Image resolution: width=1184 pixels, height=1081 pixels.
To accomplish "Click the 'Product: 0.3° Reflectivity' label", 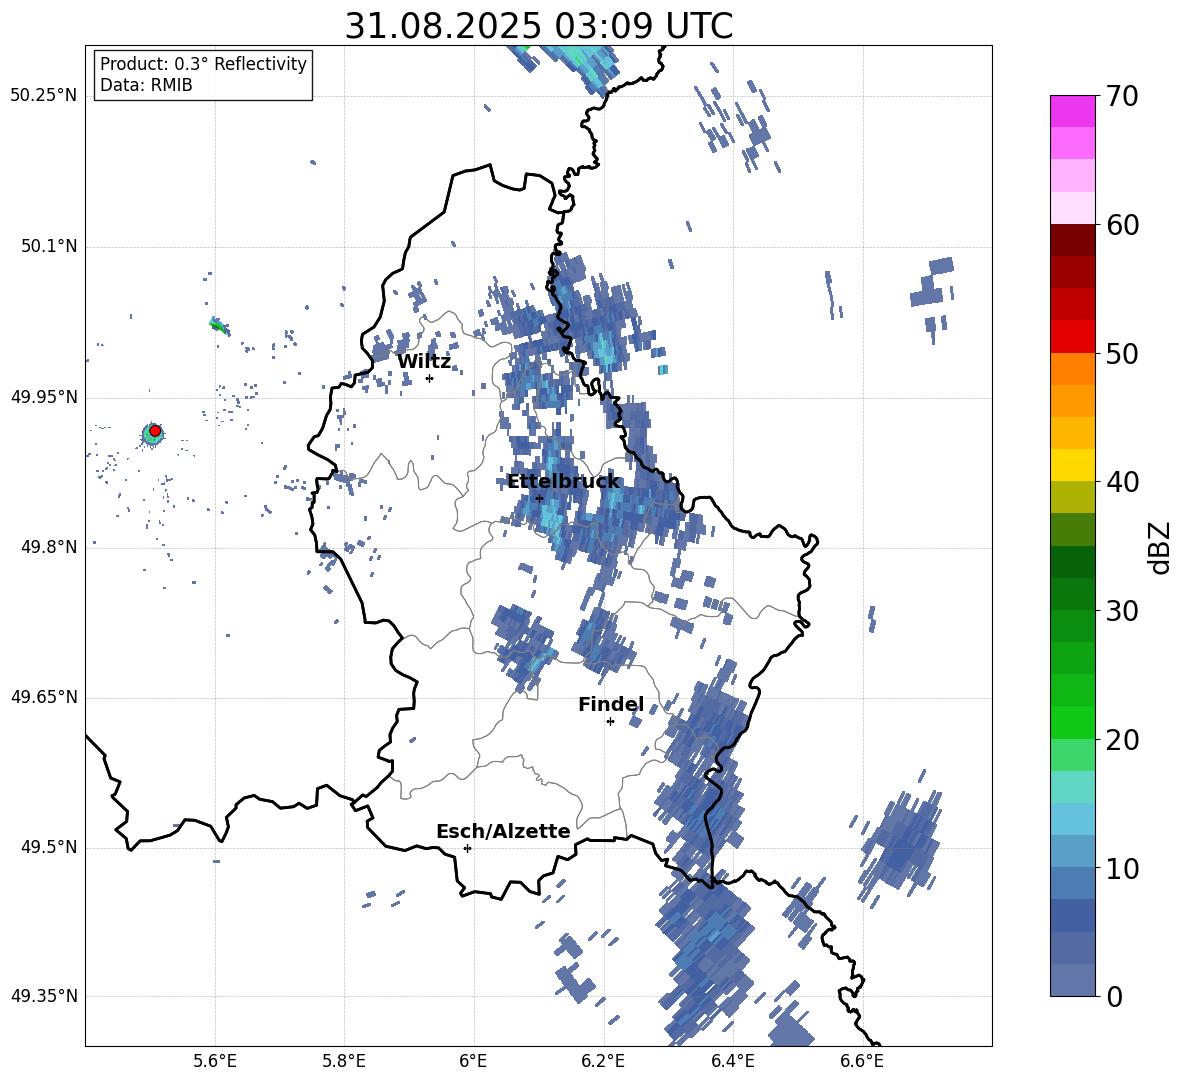I will (203, 64).
